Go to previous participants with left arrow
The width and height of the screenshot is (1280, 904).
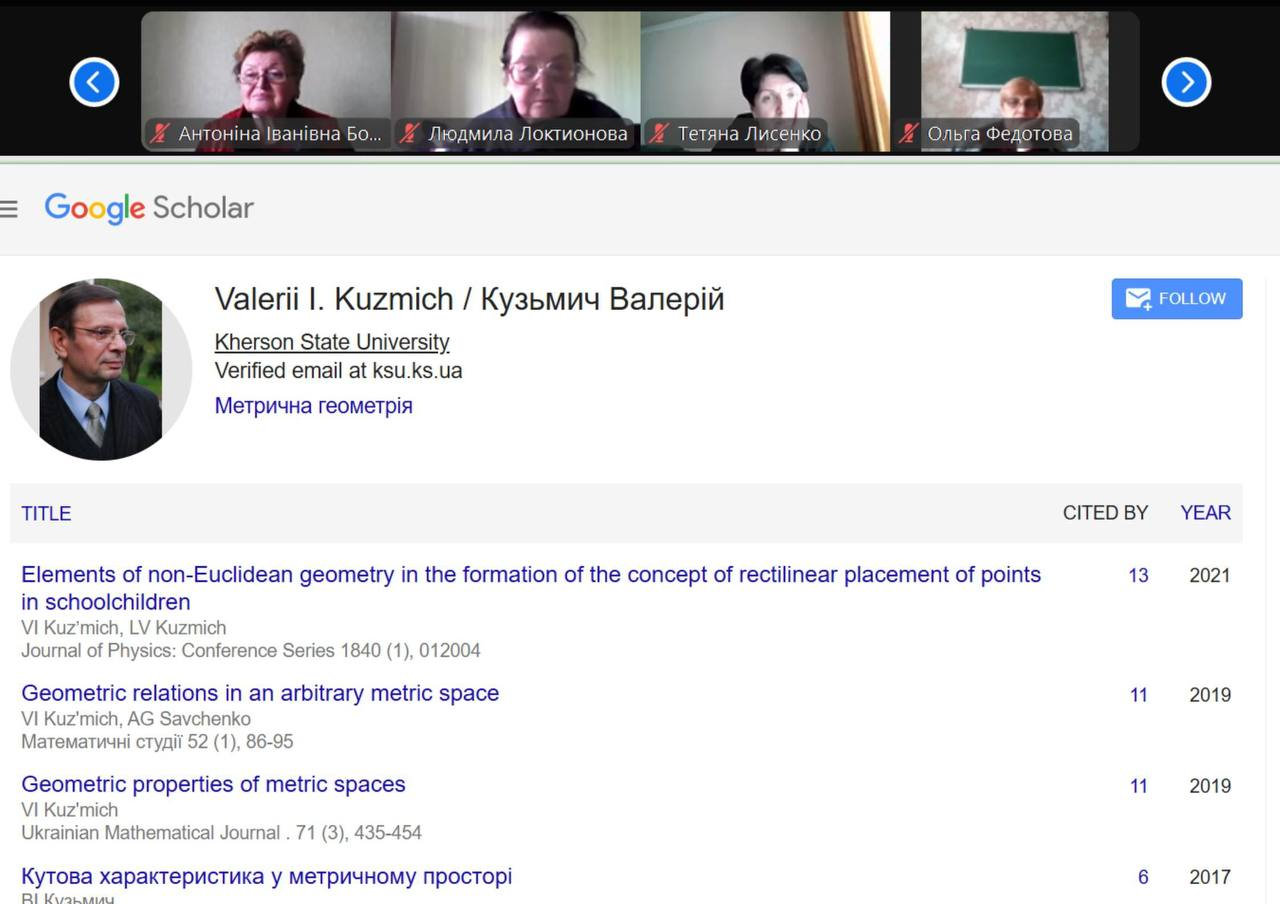(x=94, y=82)
